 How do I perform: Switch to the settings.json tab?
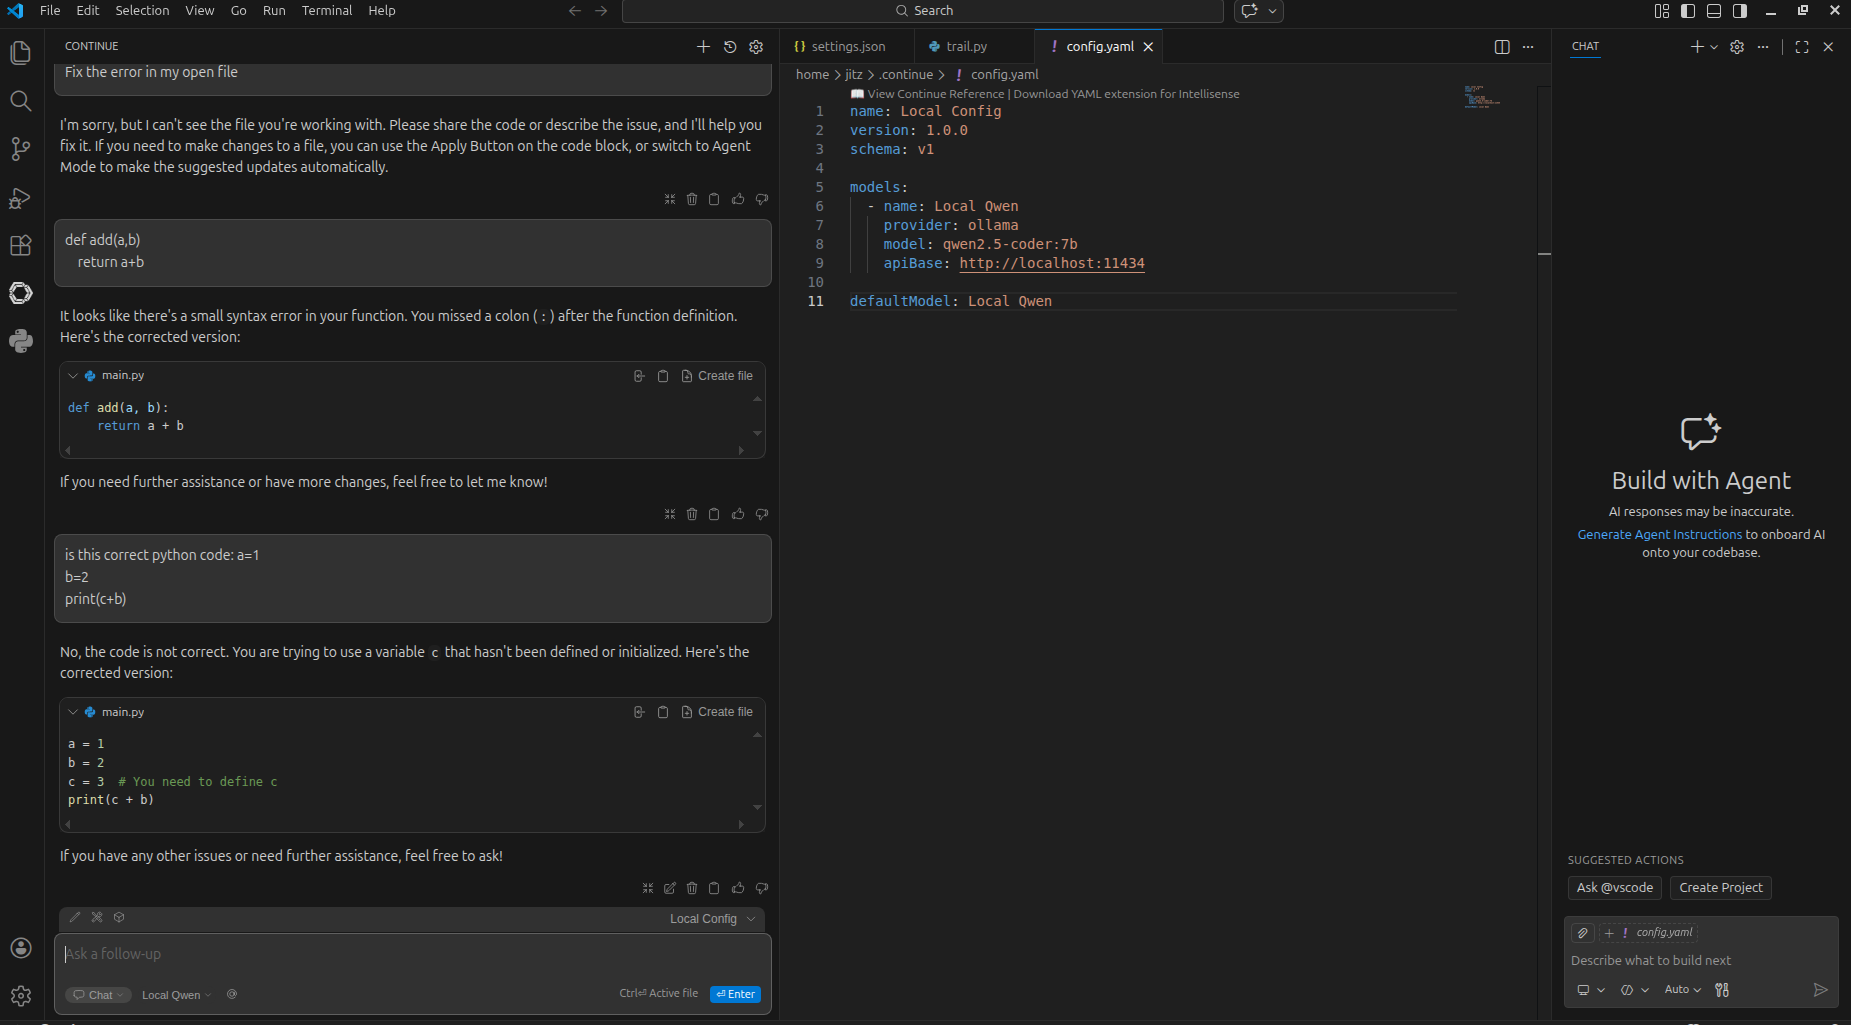pos(848,47)
